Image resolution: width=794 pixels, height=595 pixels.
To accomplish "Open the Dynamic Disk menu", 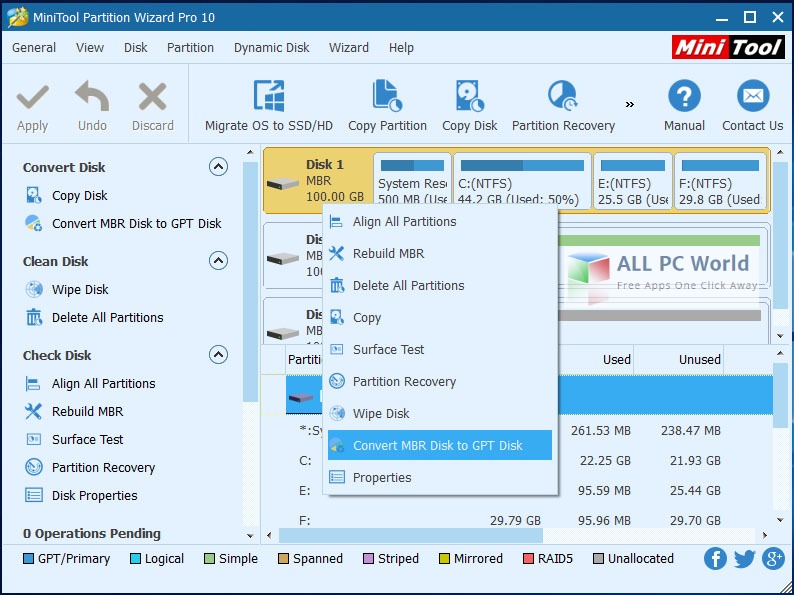I will (x=271, y=48).
